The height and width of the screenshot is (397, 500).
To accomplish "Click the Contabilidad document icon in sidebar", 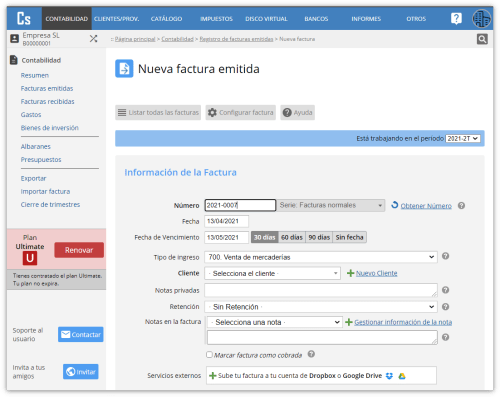I will point(14,60).
